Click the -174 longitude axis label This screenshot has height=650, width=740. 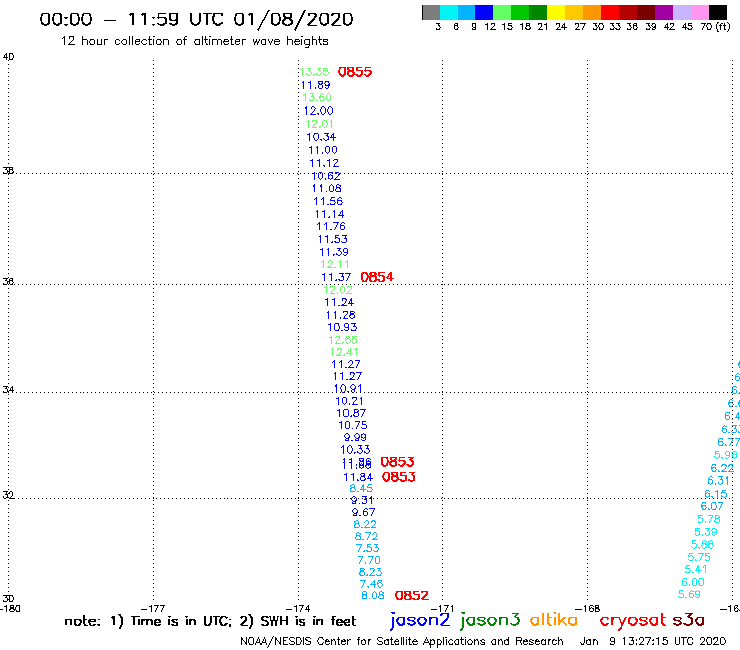[298, 608]
